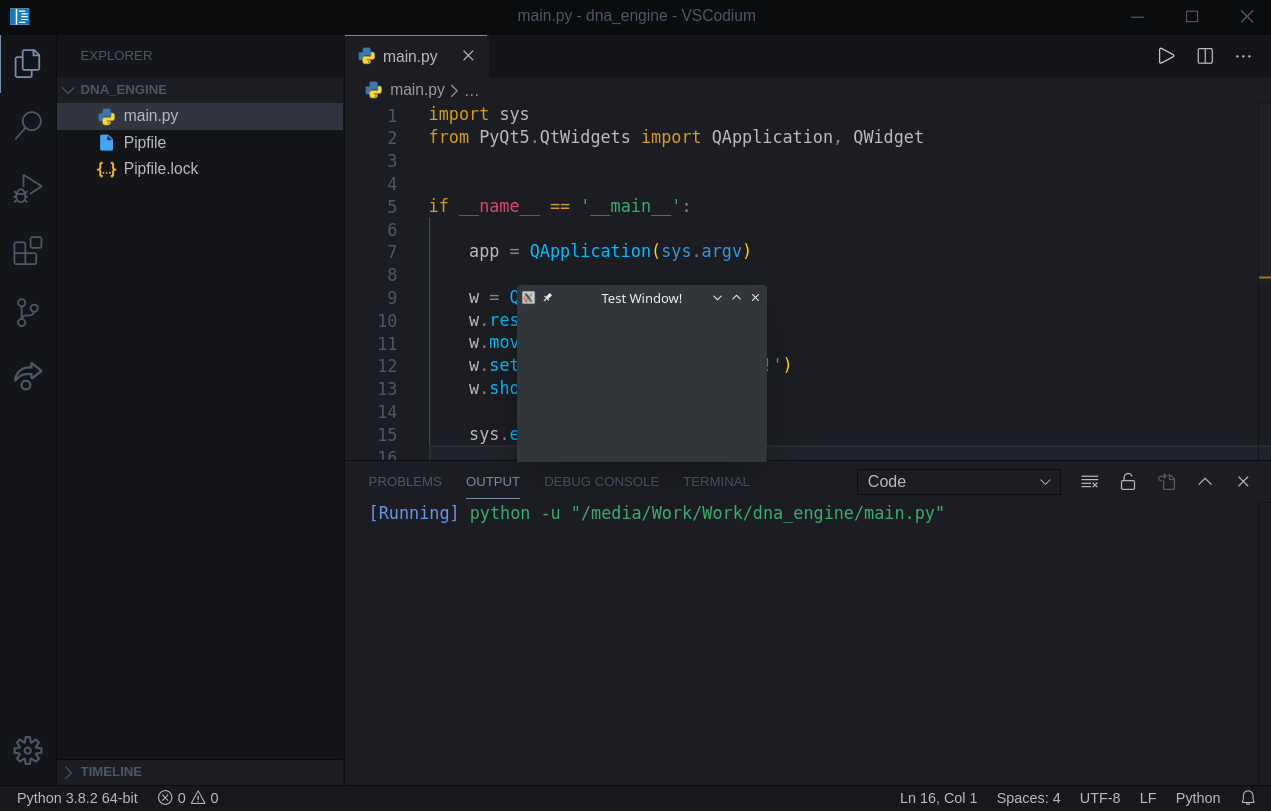Change indentation via Spaces: 4
This screenshot has width=1271, height=811.
(1028, 798)
